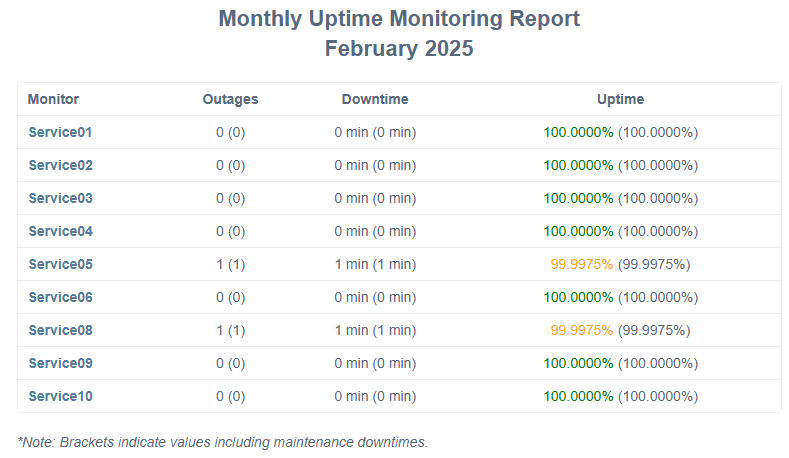Open the Service09 monitor link
The width and height of the screenshot is (789, 458).
tap(60, 363)
